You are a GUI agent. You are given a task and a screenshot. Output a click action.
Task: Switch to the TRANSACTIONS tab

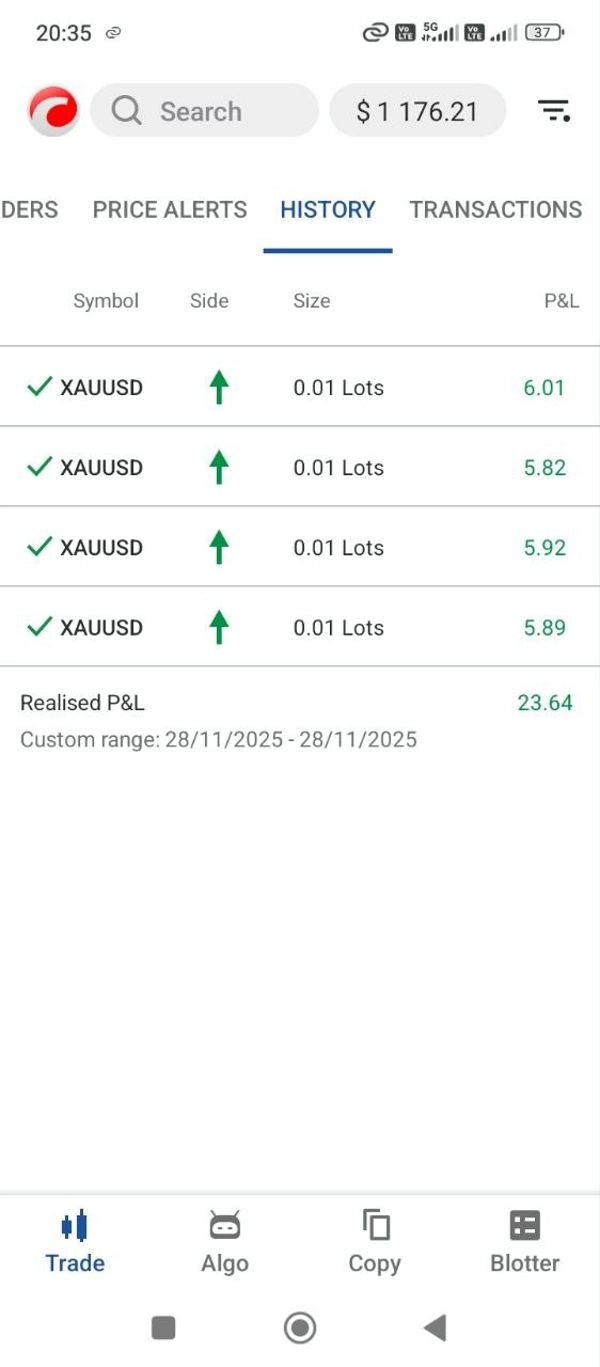point(495,210)
